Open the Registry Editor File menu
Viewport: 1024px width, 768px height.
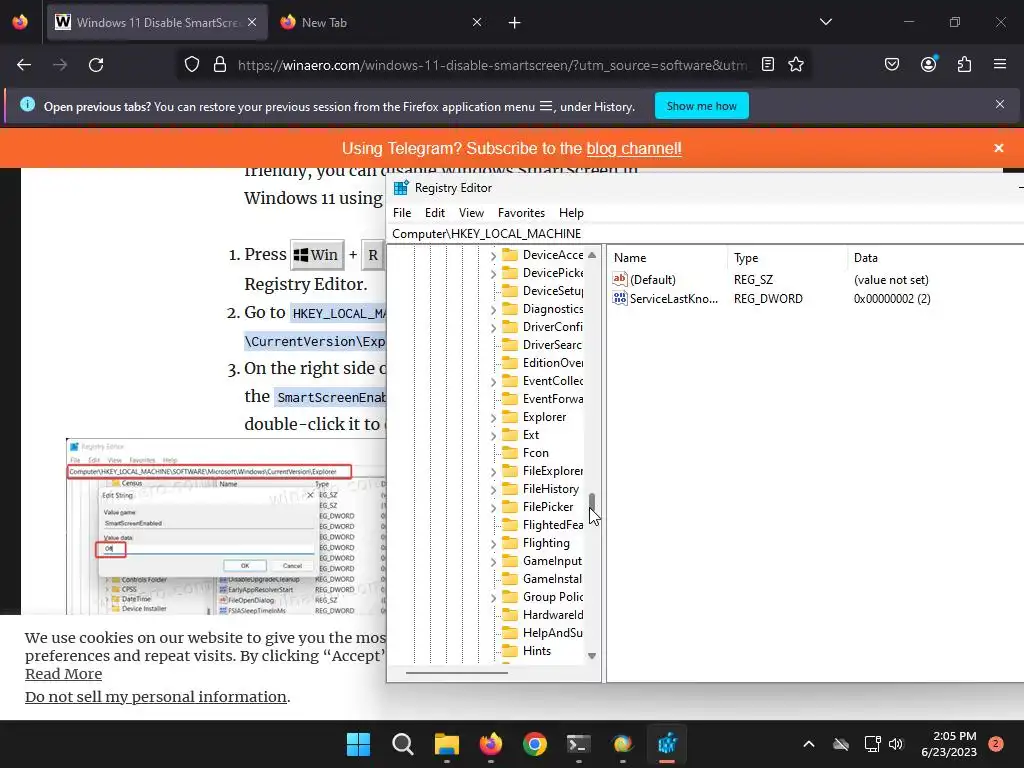tap(402, 213)
